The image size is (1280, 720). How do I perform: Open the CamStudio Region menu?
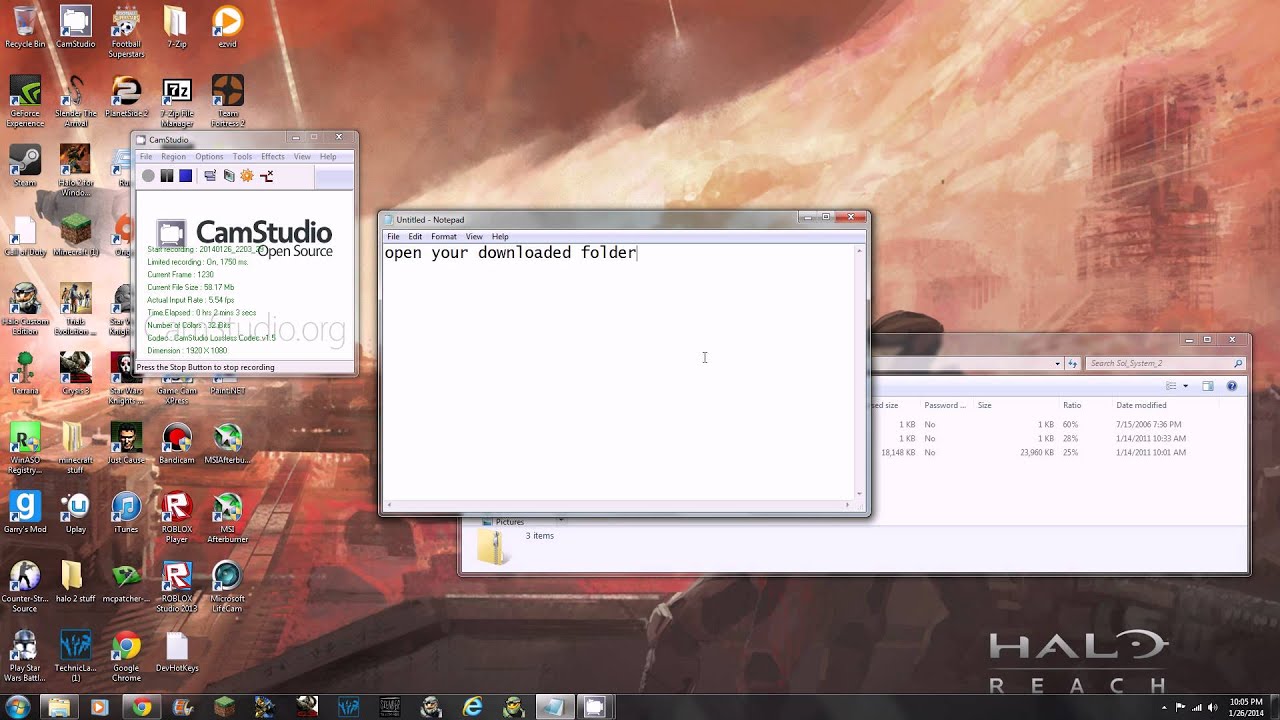click(173, 157)
